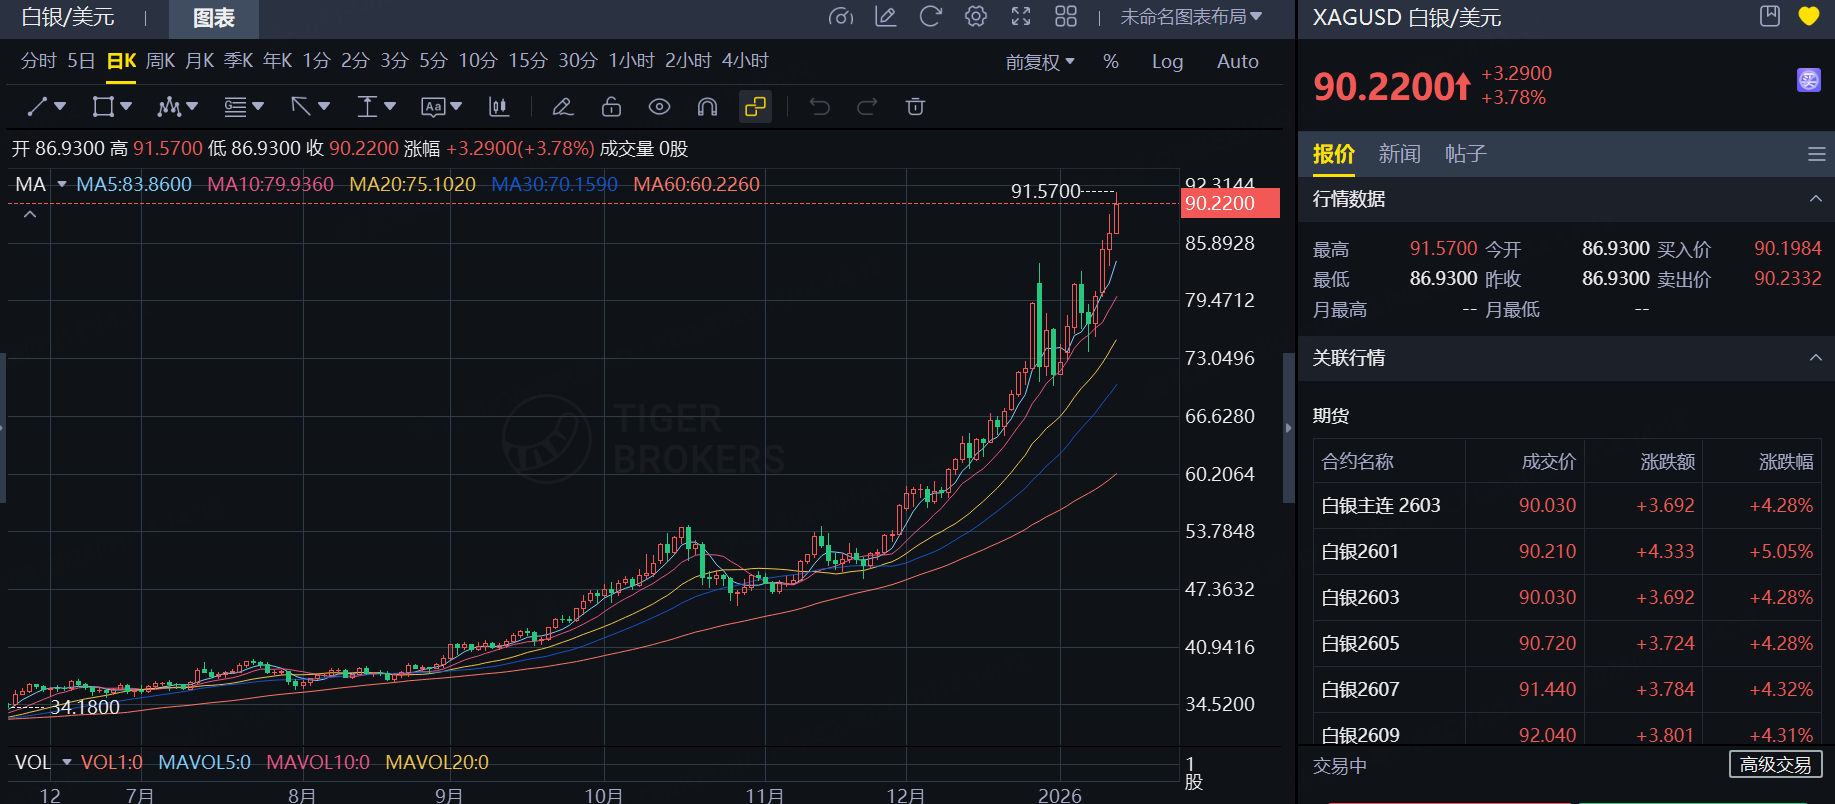Open the 白银2601 contract row
Viewport: 1835px width, 804px height.
(x=1567, y=551)
